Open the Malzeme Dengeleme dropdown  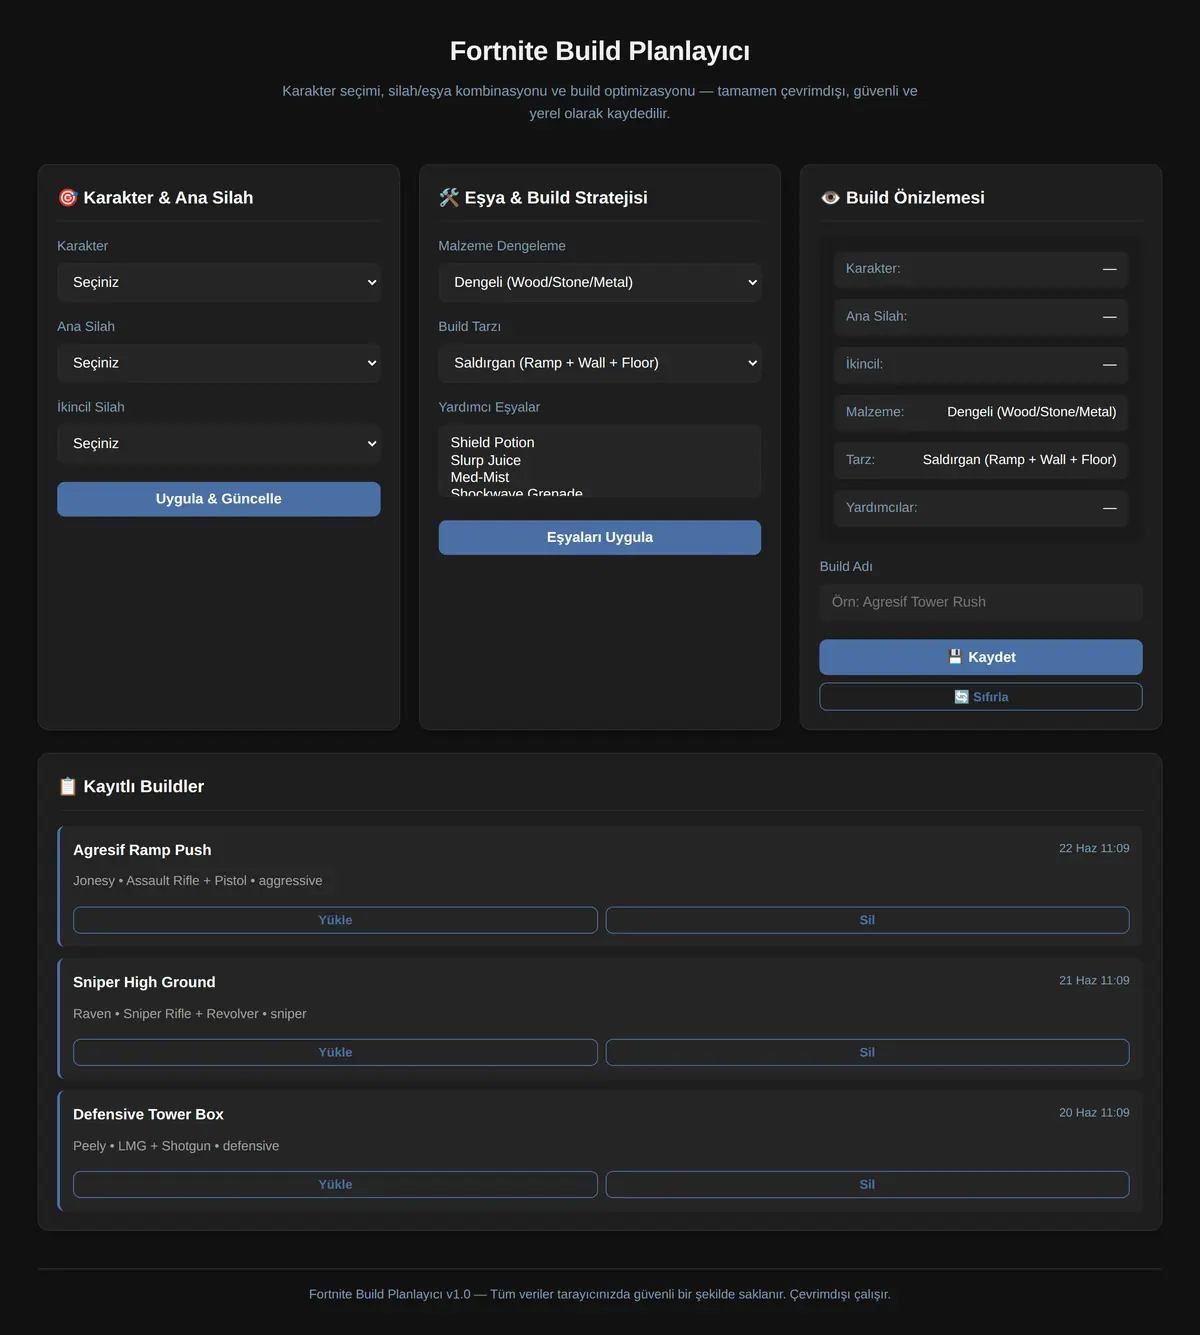click(600, 283)
